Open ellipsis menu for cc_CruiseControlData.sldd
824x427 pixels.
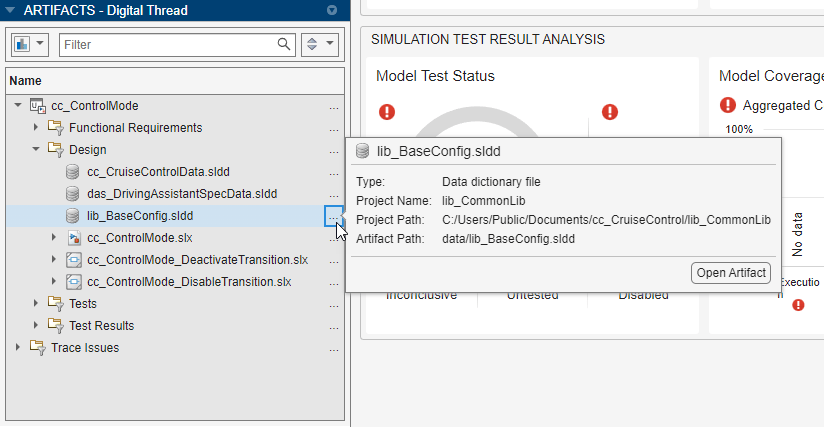[334, 173]
